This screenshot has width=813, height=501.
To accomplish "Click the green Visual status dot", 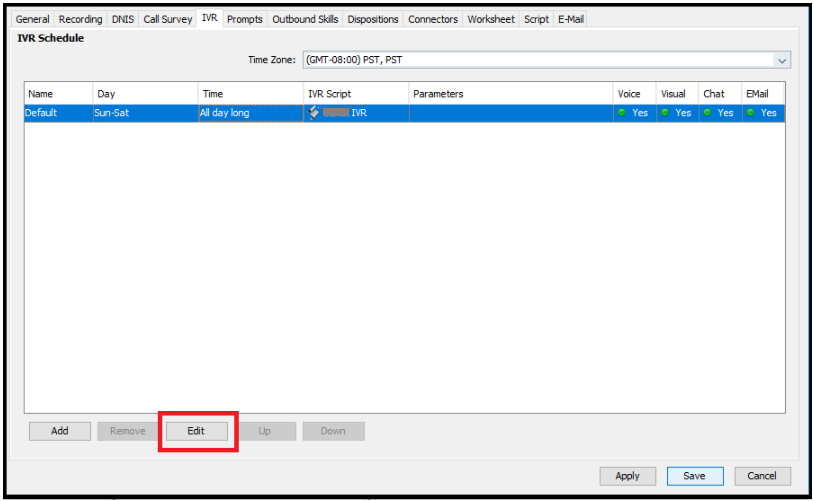I will (665, 113).
